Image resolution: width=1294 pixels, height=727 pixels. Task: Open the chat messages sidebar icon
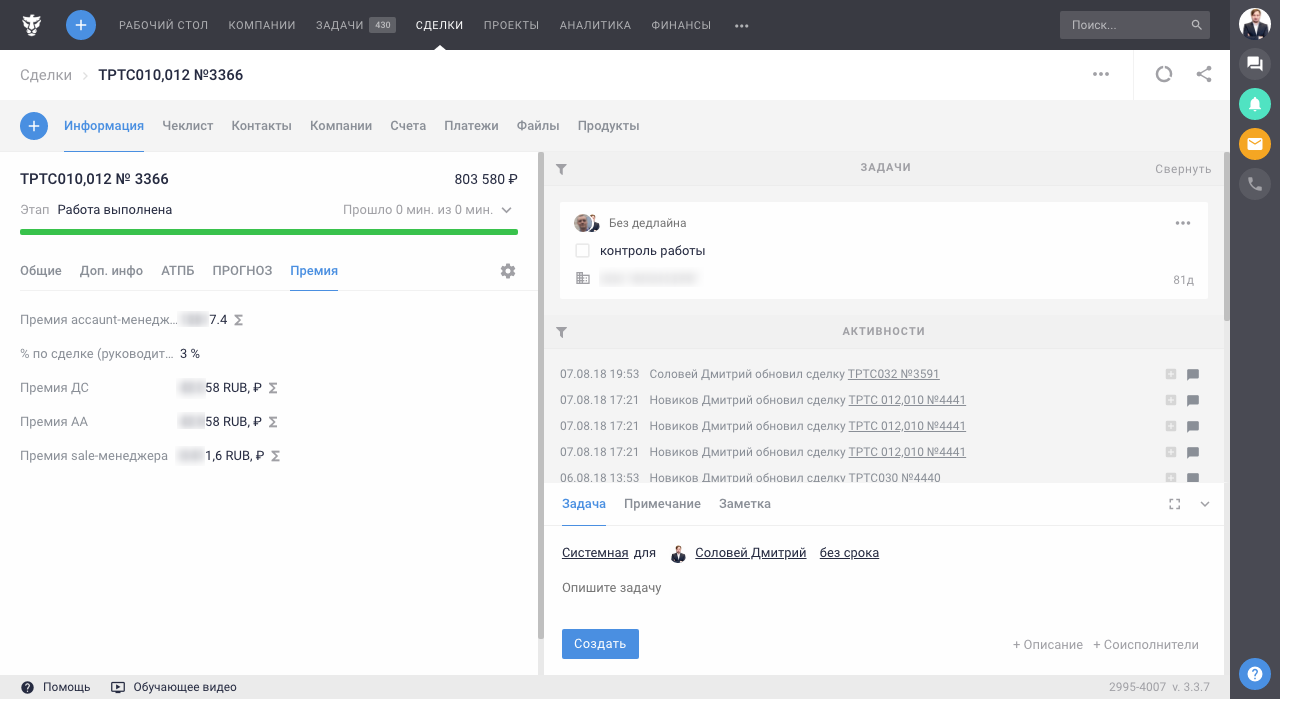click(x=1255, y=64)
